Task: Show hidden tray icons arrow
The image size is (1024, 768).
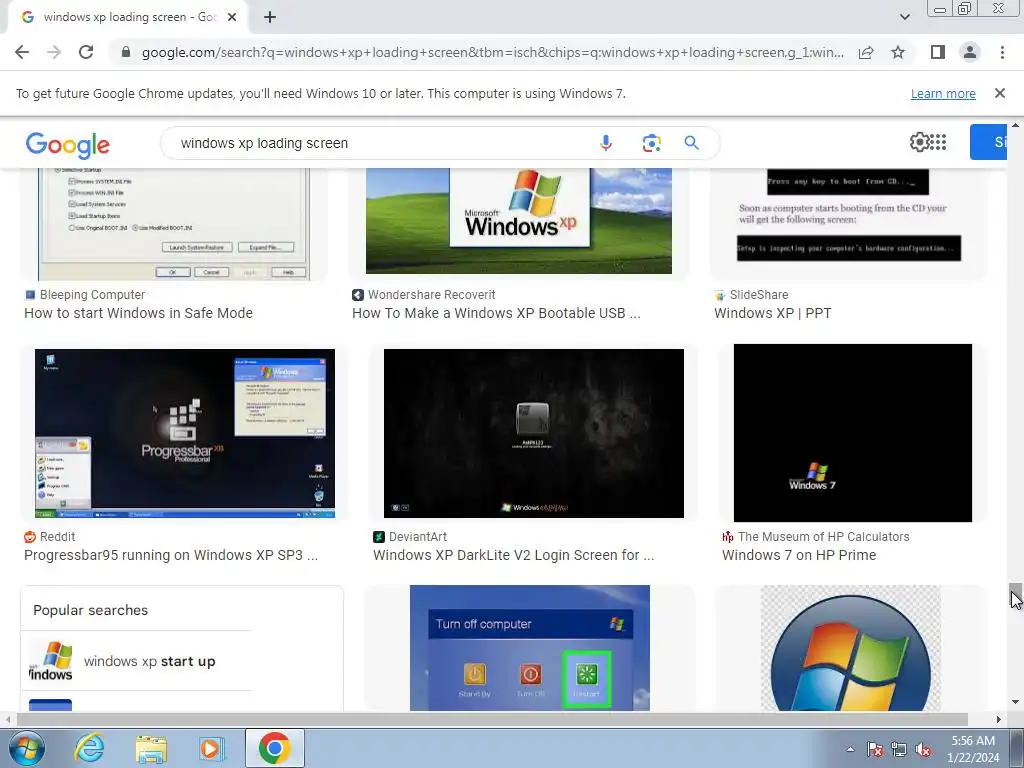Action: [x=850, y=749]
